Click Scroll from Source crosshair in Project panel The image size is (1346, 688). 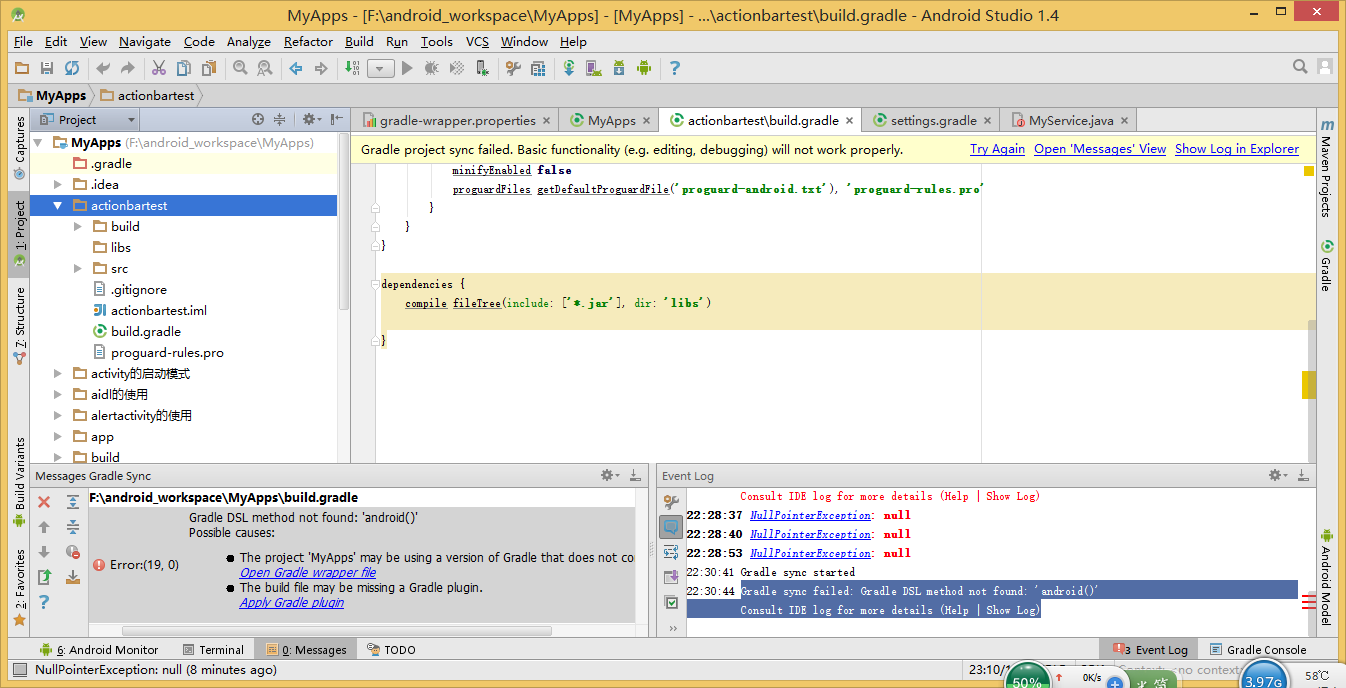coord(258,119)
